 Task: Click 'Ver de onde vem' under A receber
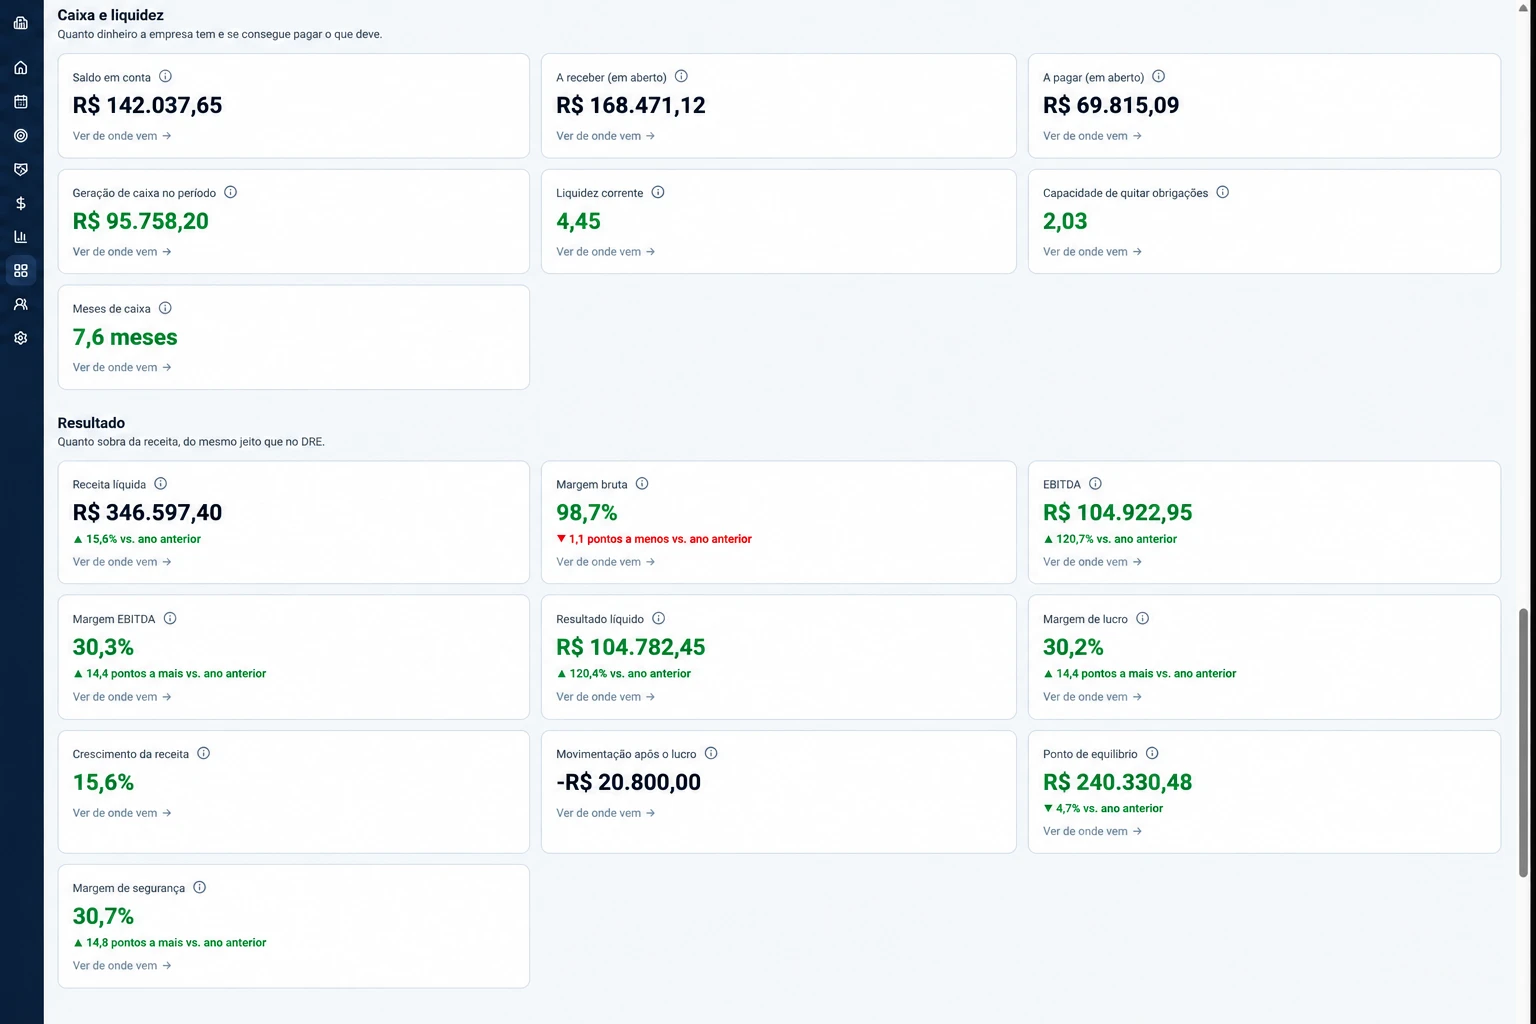(x=606, y=136)
